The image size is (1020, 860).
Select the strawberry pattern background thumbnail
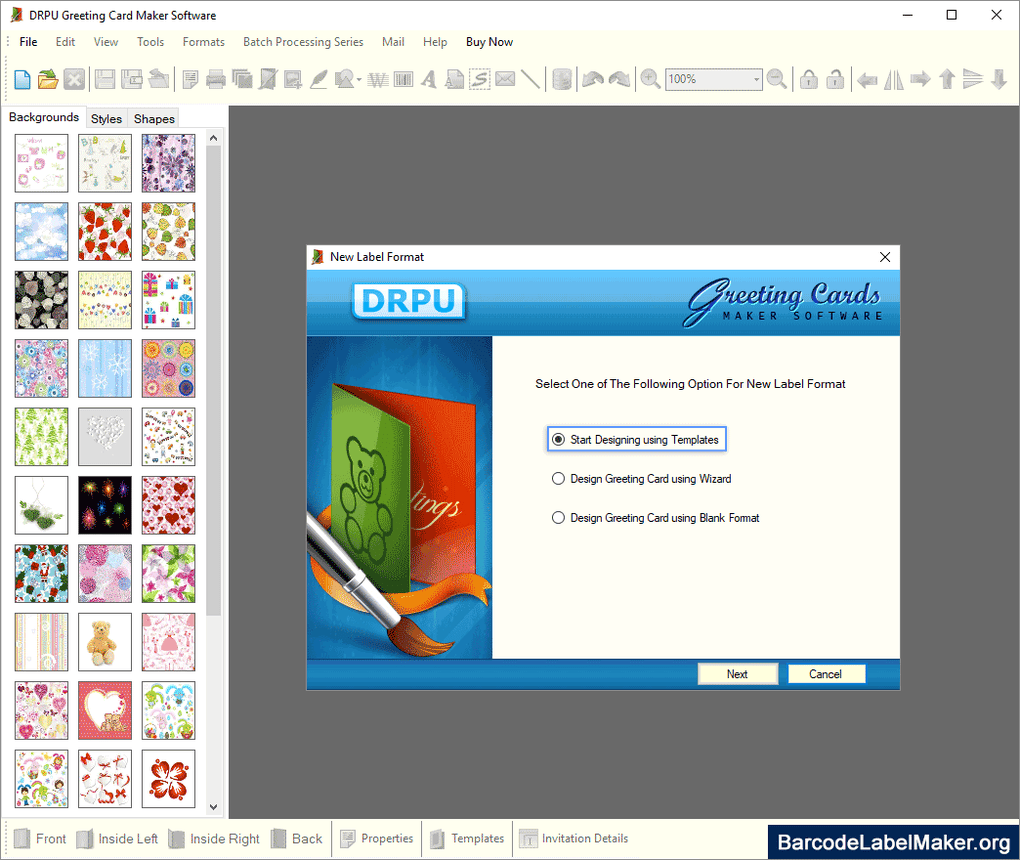click(x=105, y=232)
